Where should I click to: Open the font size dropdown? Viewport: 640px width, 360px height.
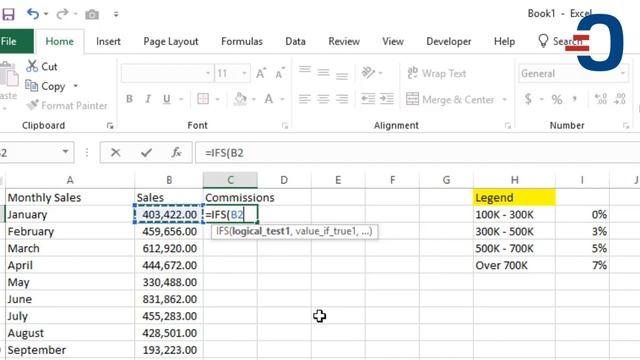click(x=244, y=73)
